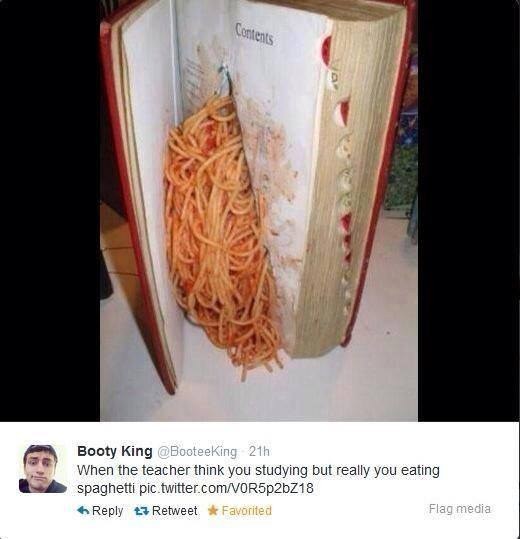Click the Retweet arrows icon
The image size is (520, 539).
(141, 511)
